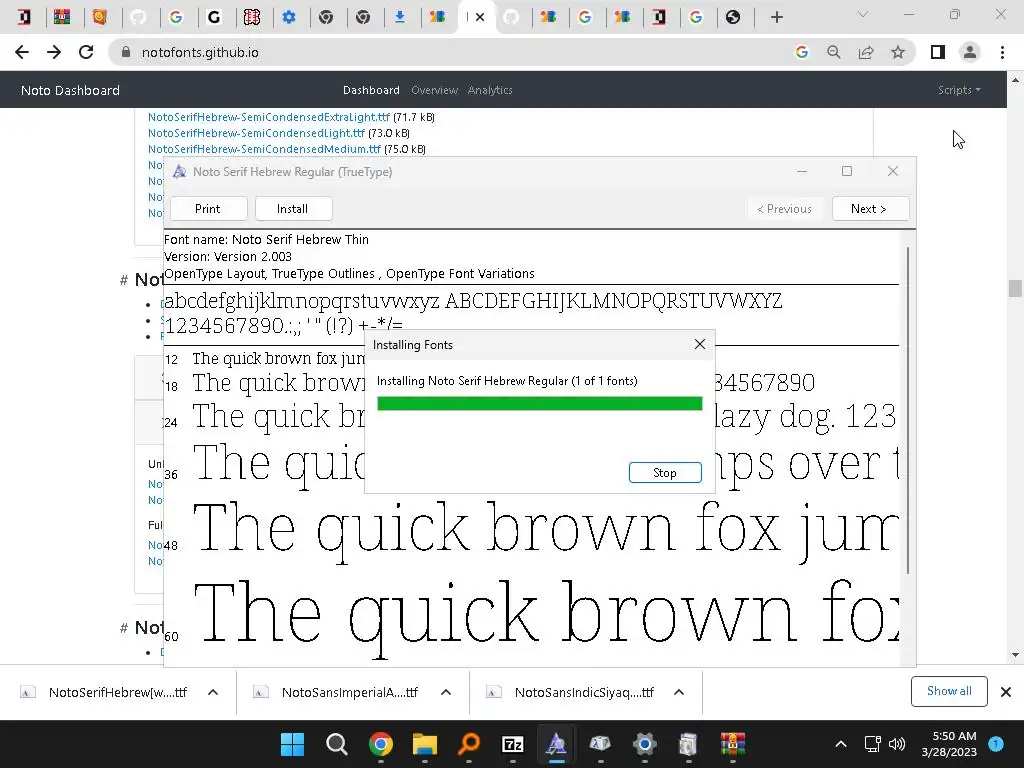Stop the font installation

tap(665, 473)
